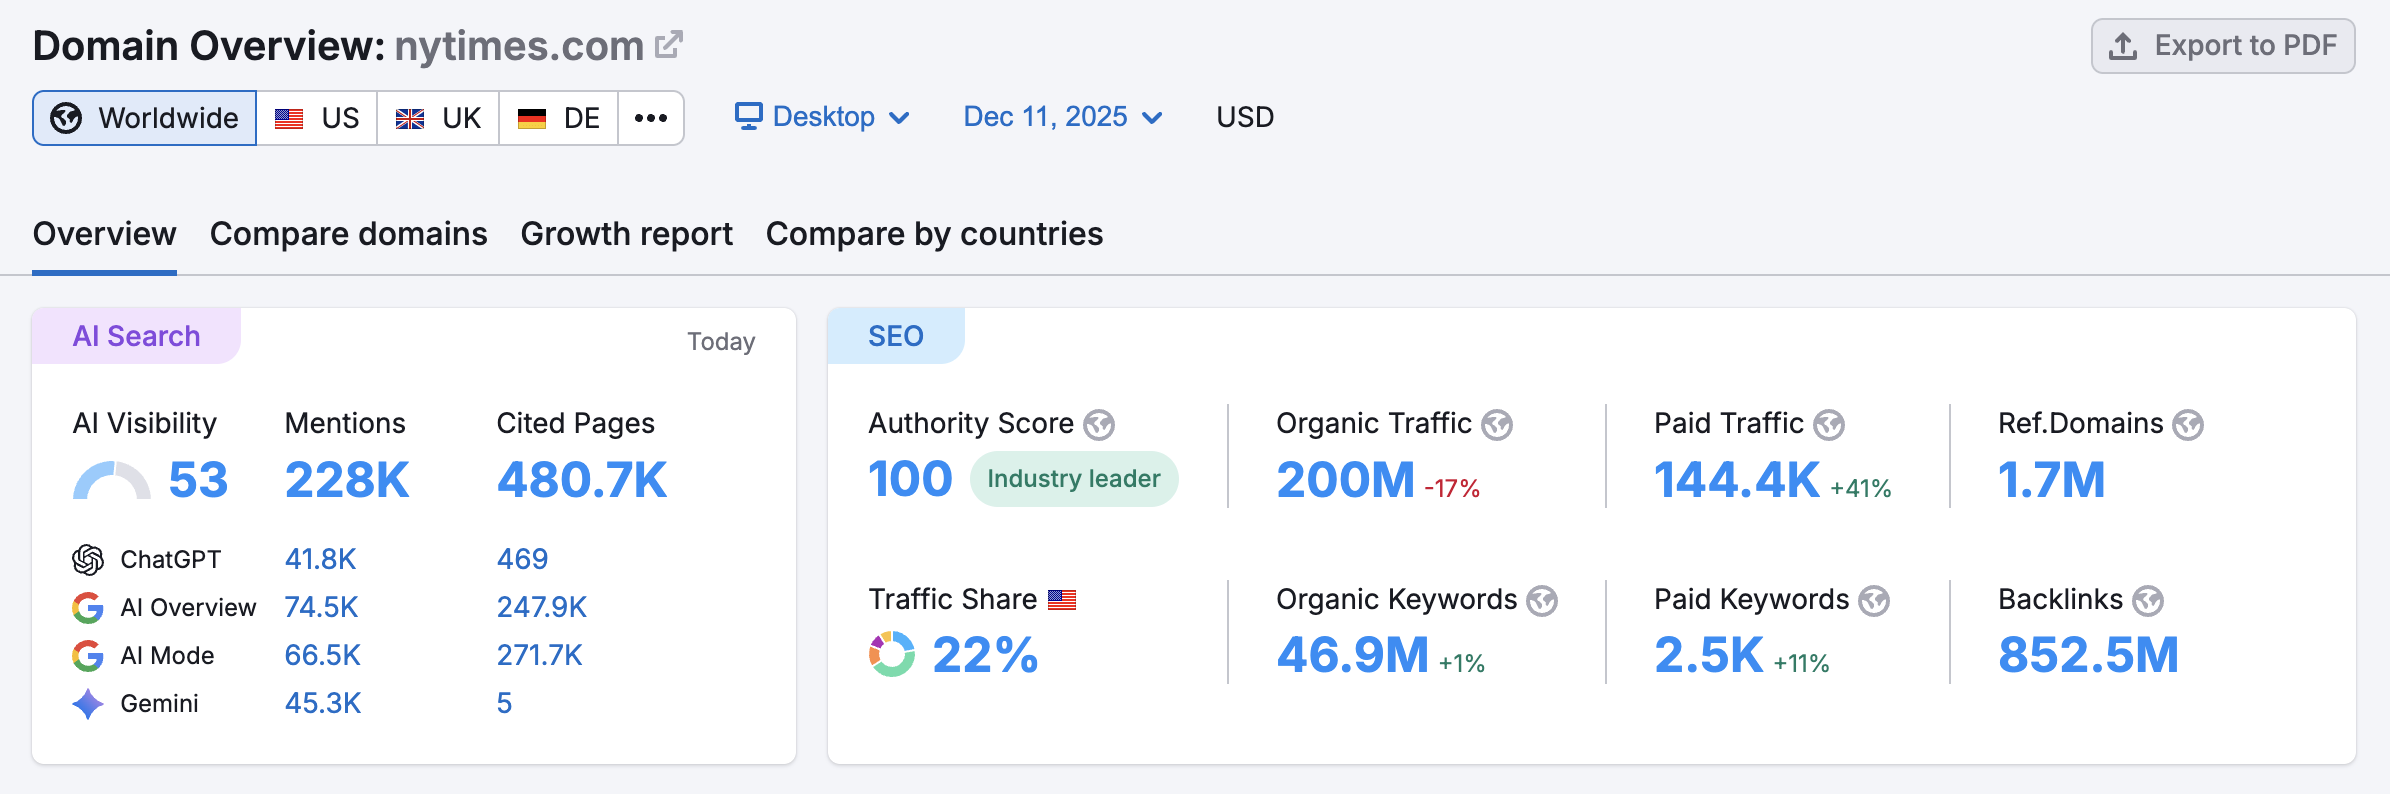Click globe icon next to Backlinks
2390x794 pixels.
tap(2148, 601)
